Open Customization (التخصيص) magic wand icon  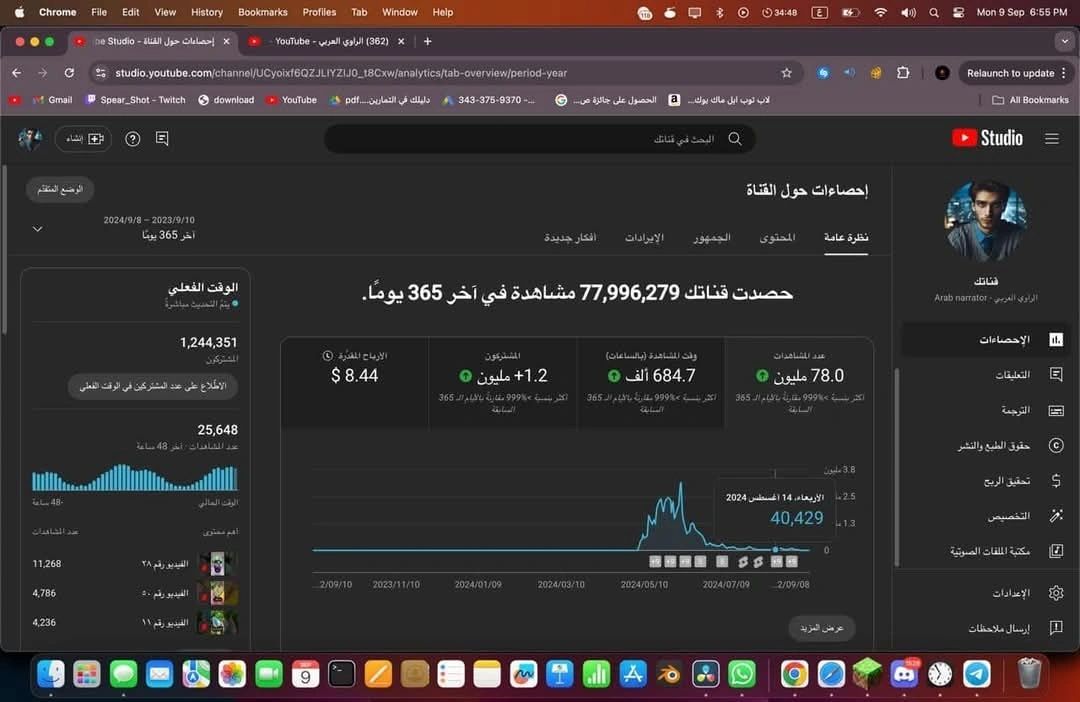(x=1055, y=516)
